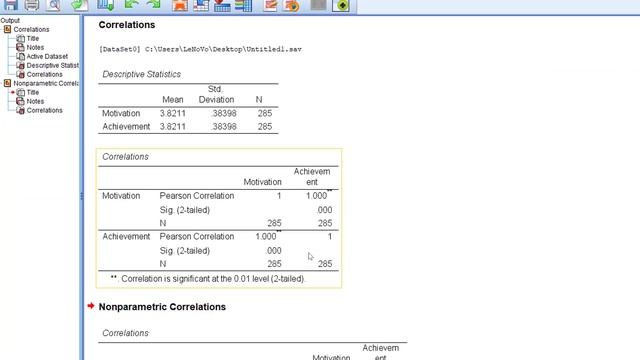
Task: Click the 1.000** value in Motivation row
Action: coord(318,195)
